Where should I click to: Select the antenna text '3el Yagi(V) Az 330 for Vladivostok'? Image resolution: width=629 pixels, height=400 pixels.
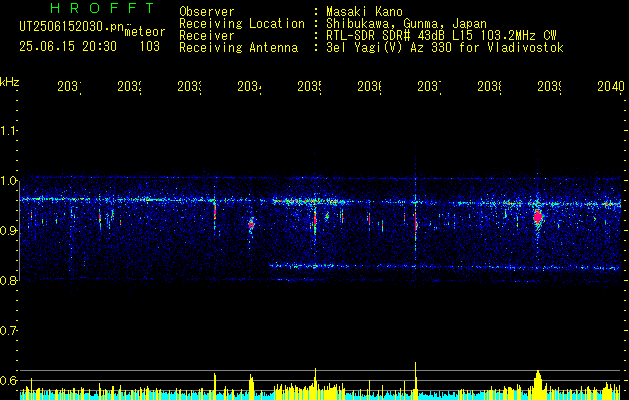445,48
